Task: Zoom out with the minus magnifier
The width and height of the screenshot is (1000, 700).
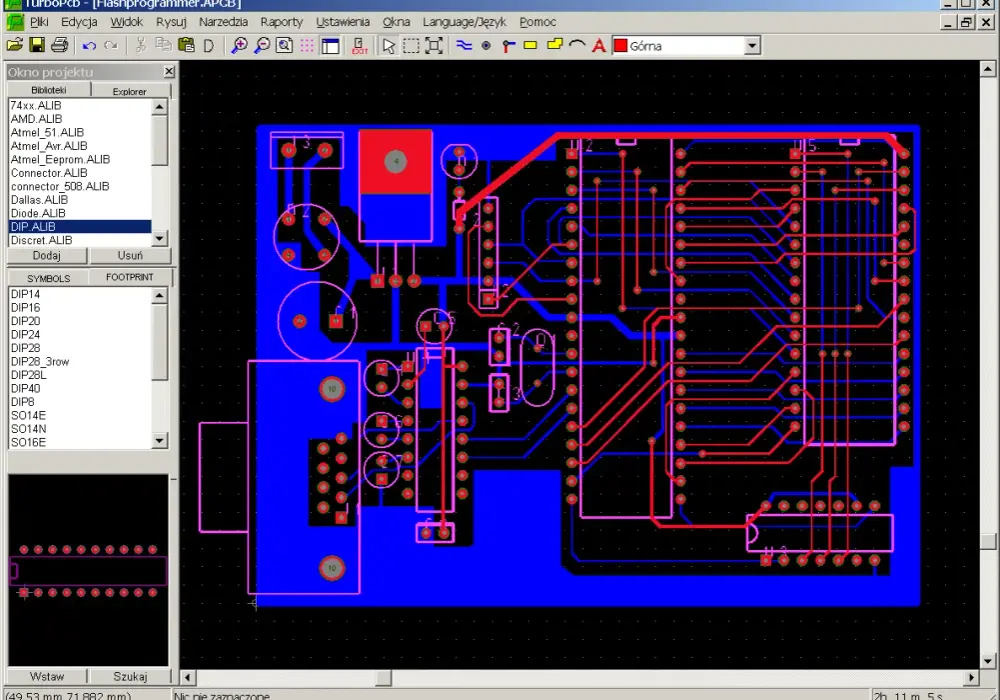Action: [261, 45]
